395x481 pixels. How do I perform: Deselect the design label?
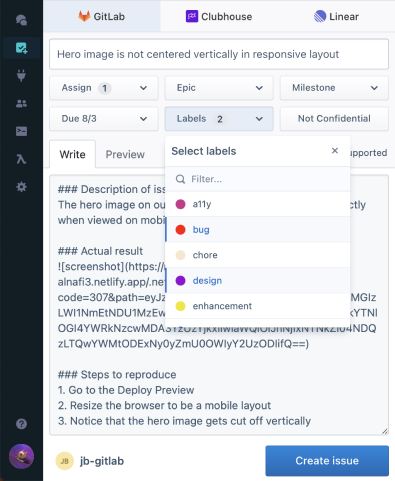pos(257,280)
